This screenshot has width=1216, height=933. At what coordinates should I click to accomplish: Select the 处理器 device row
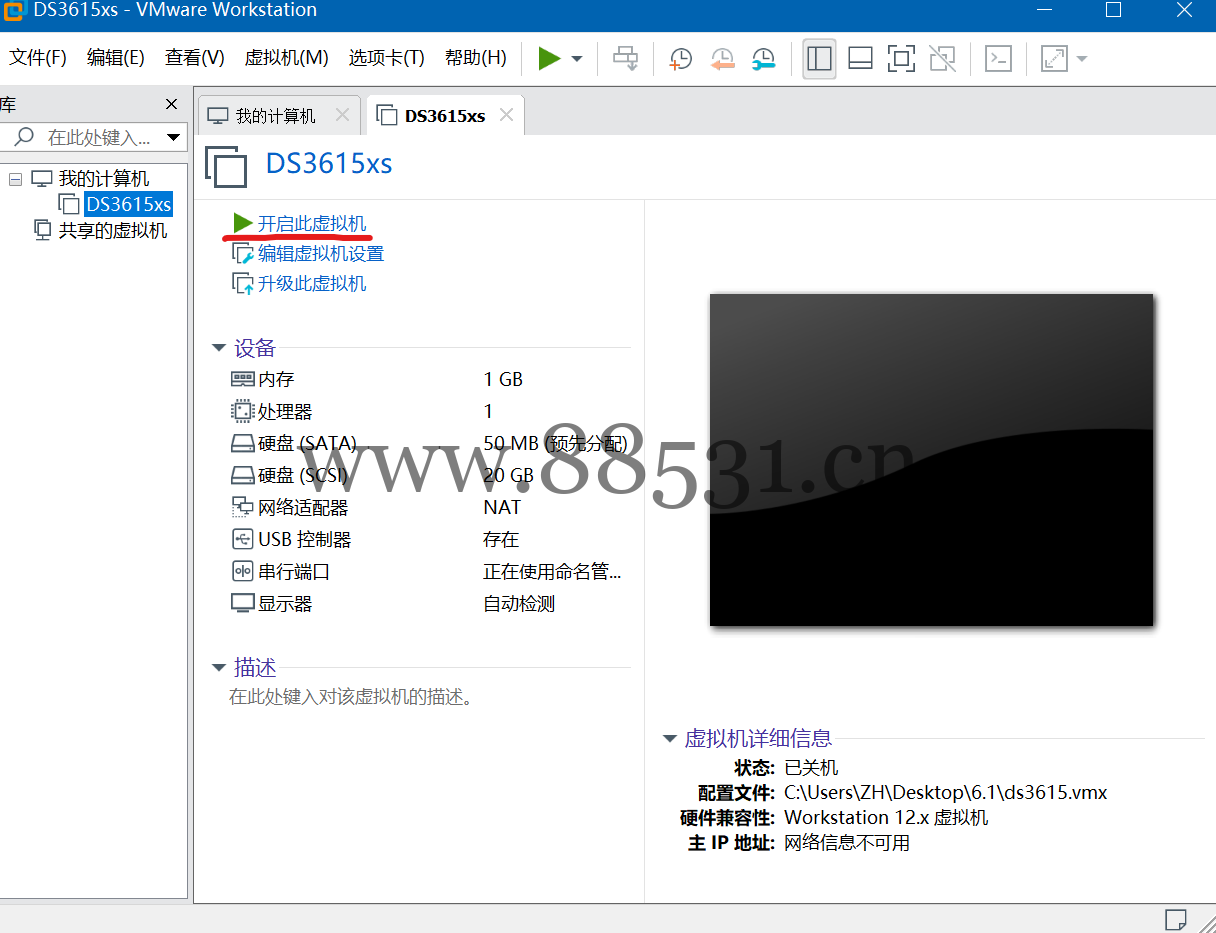click(x=430, y=411)
